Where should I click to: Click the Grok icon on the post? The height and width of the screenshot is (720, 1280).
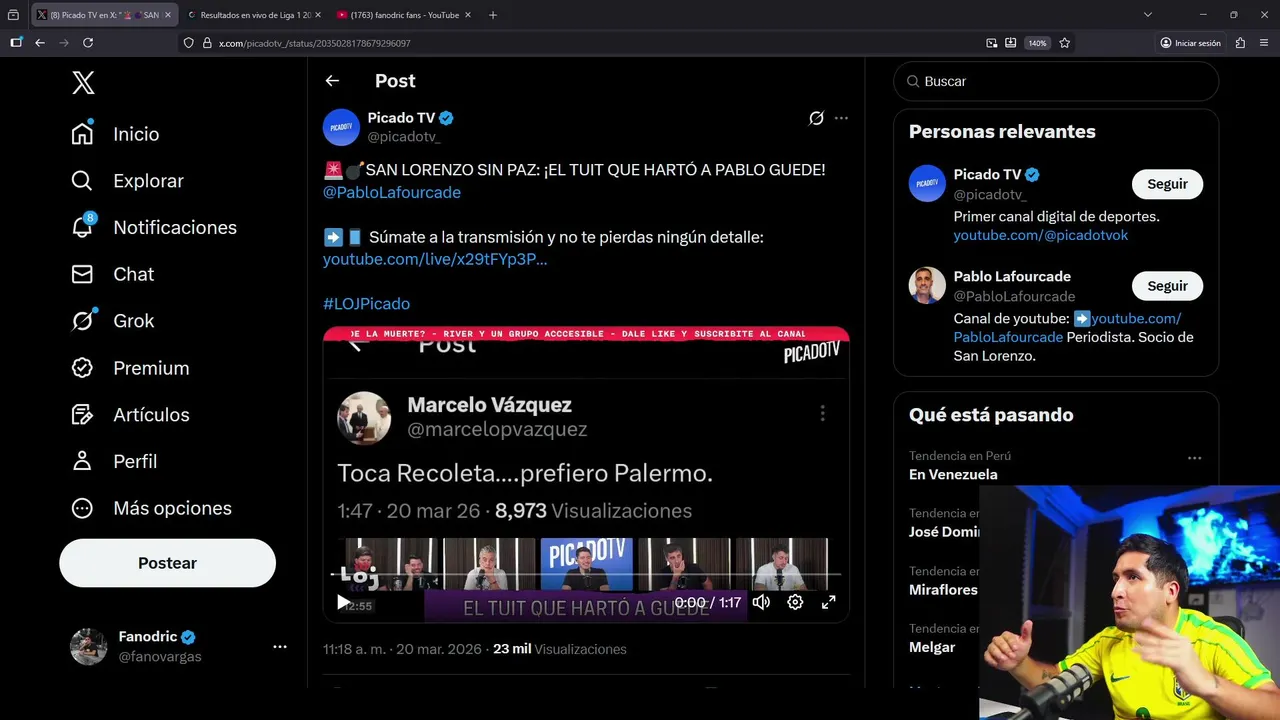pos(816,118)
